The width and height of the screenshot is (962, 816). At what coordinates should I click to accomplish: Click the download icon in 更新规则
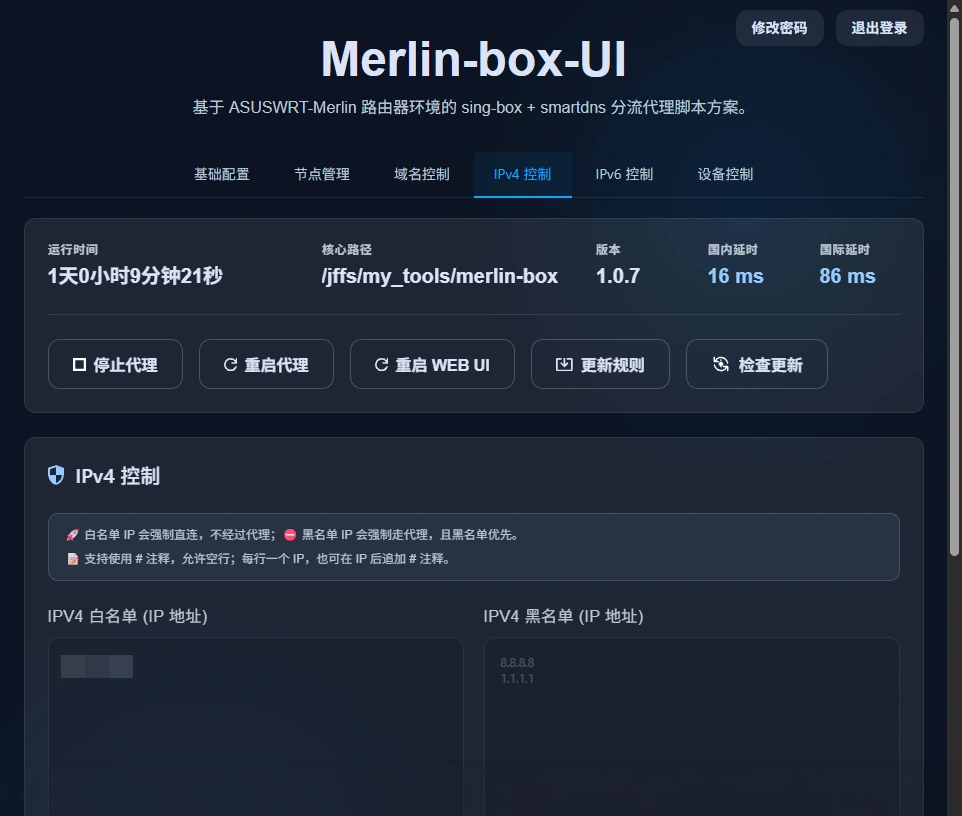(564, 364)
